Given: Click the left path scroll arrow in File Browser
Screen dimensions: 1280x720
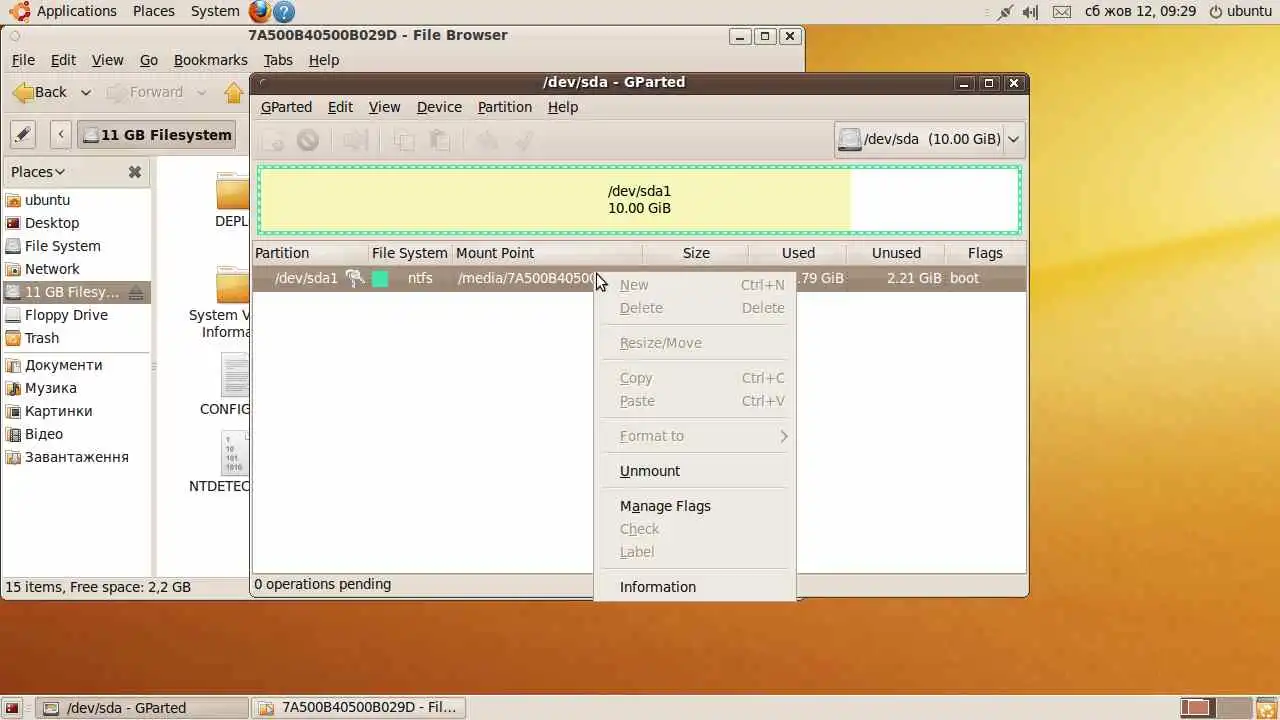Looking at the screenshot, I should pos(61,134).
